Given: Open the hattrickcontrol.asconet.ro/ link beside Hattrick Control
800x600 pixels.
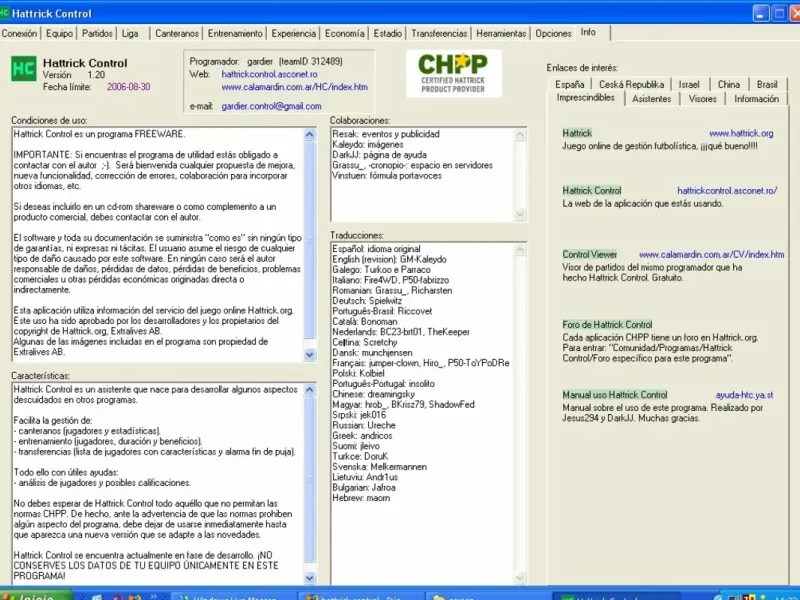Looking at the screenshot, I should tap(727, 191).
